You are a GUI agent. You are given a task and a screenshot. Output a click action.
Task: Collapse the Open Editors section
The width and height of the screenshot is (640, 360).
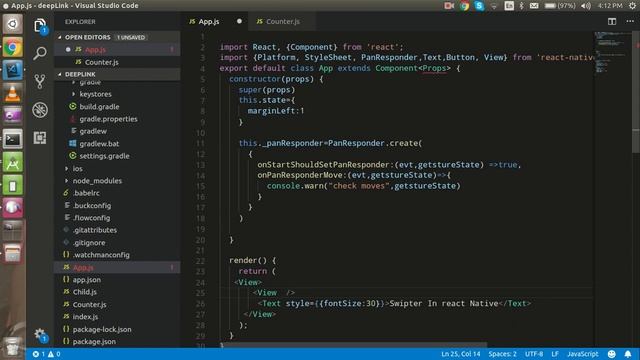[117, 37]
